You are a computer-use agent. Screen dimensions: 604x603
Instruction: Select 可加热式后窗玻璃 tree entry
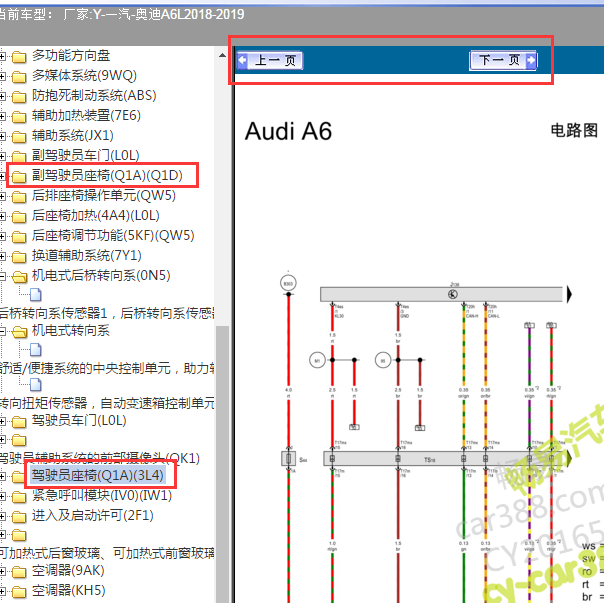tap(107, 553)
